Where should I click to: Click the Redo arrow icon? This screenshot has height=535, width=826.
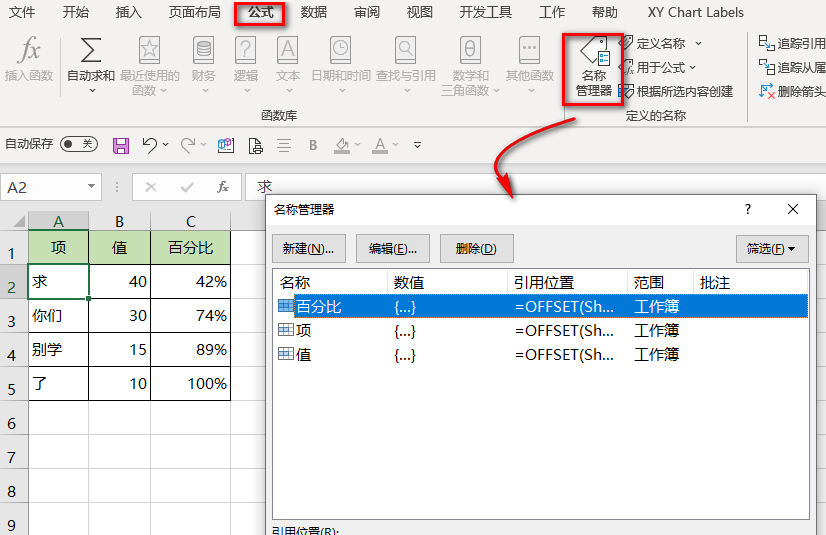click(188, 145)
